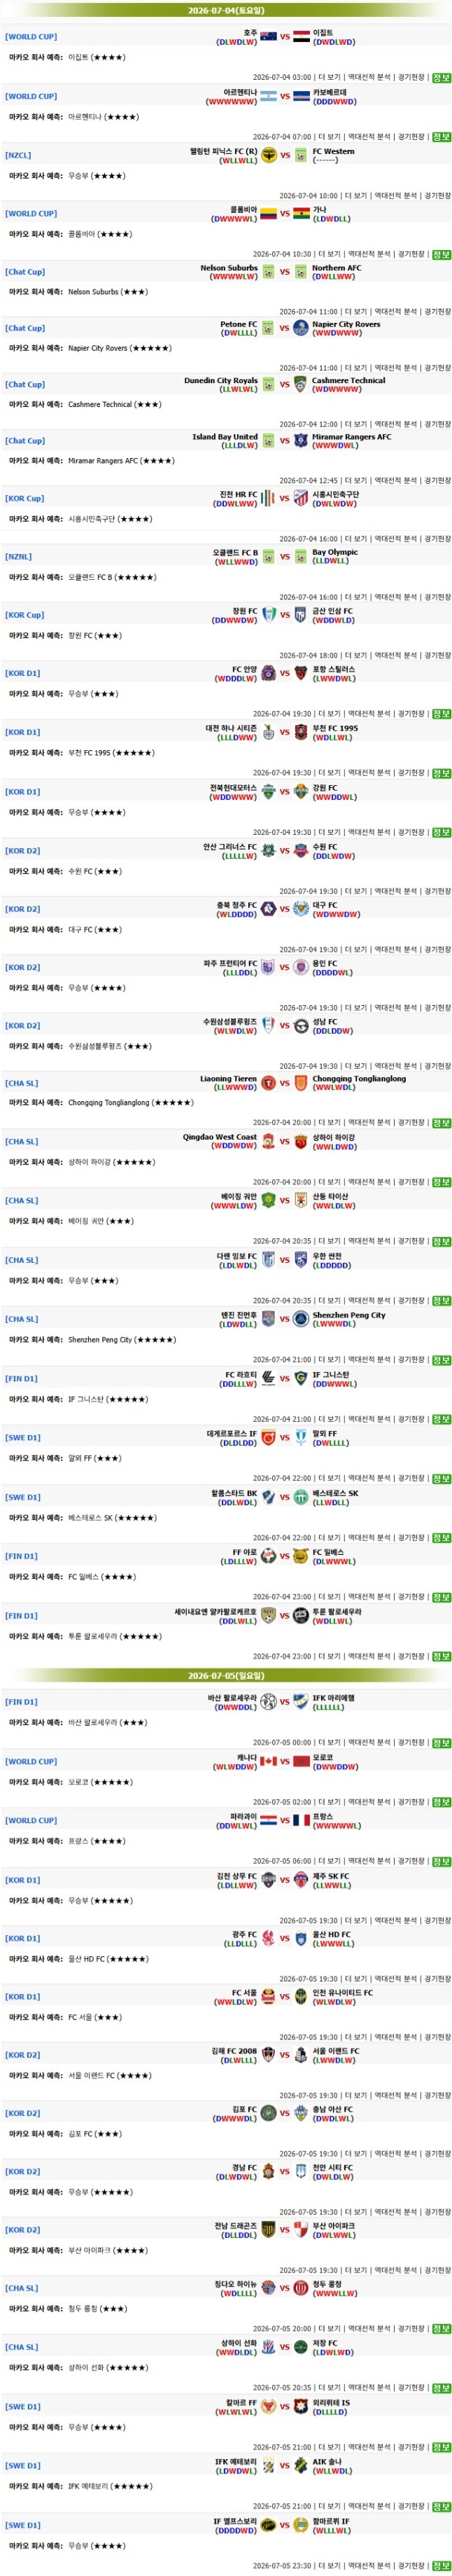This screenshot has height=2576, width=452.
Task: Open the [NZCL] league link
Action: [18, 155]
